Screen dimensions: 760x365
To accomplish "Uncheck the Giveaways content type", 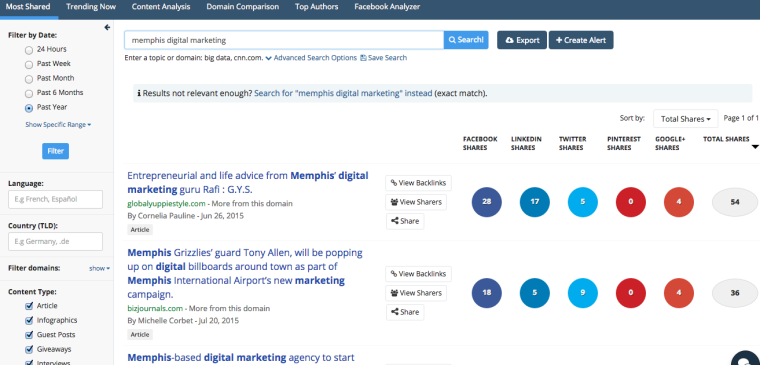I will tap(29, 349).
